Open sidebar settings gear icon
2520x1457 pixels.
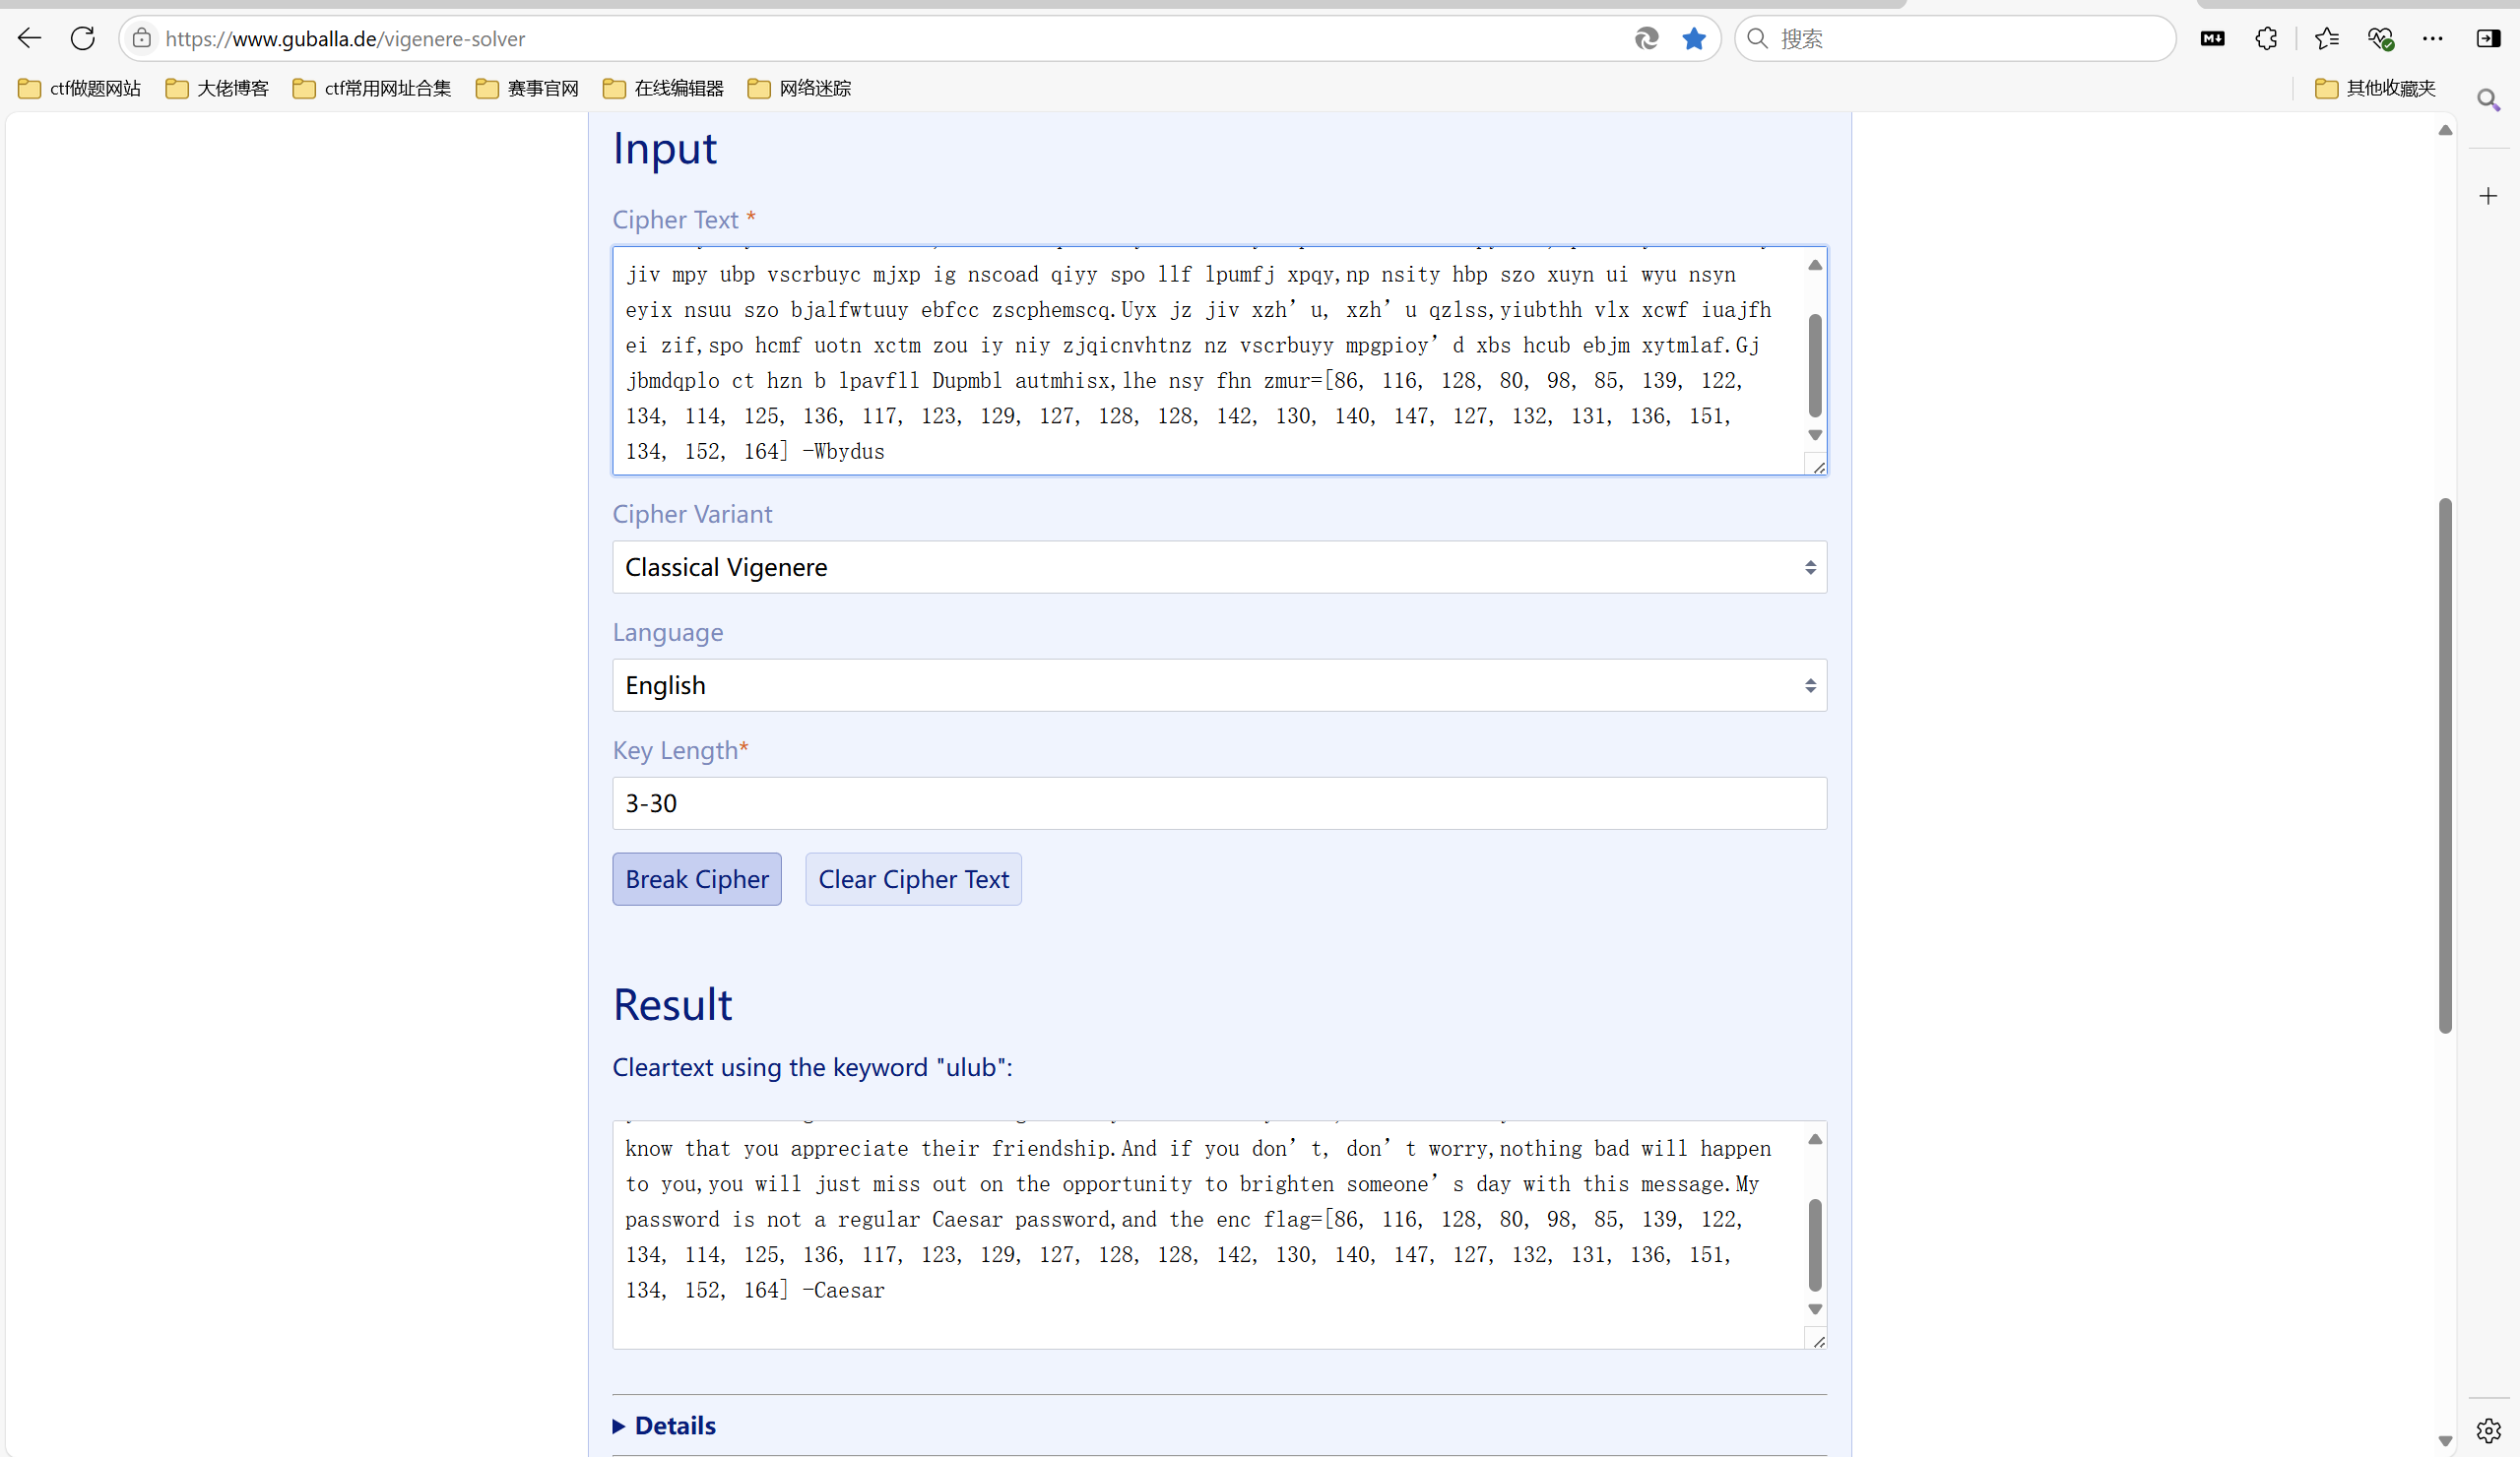click(2488, 1430)
